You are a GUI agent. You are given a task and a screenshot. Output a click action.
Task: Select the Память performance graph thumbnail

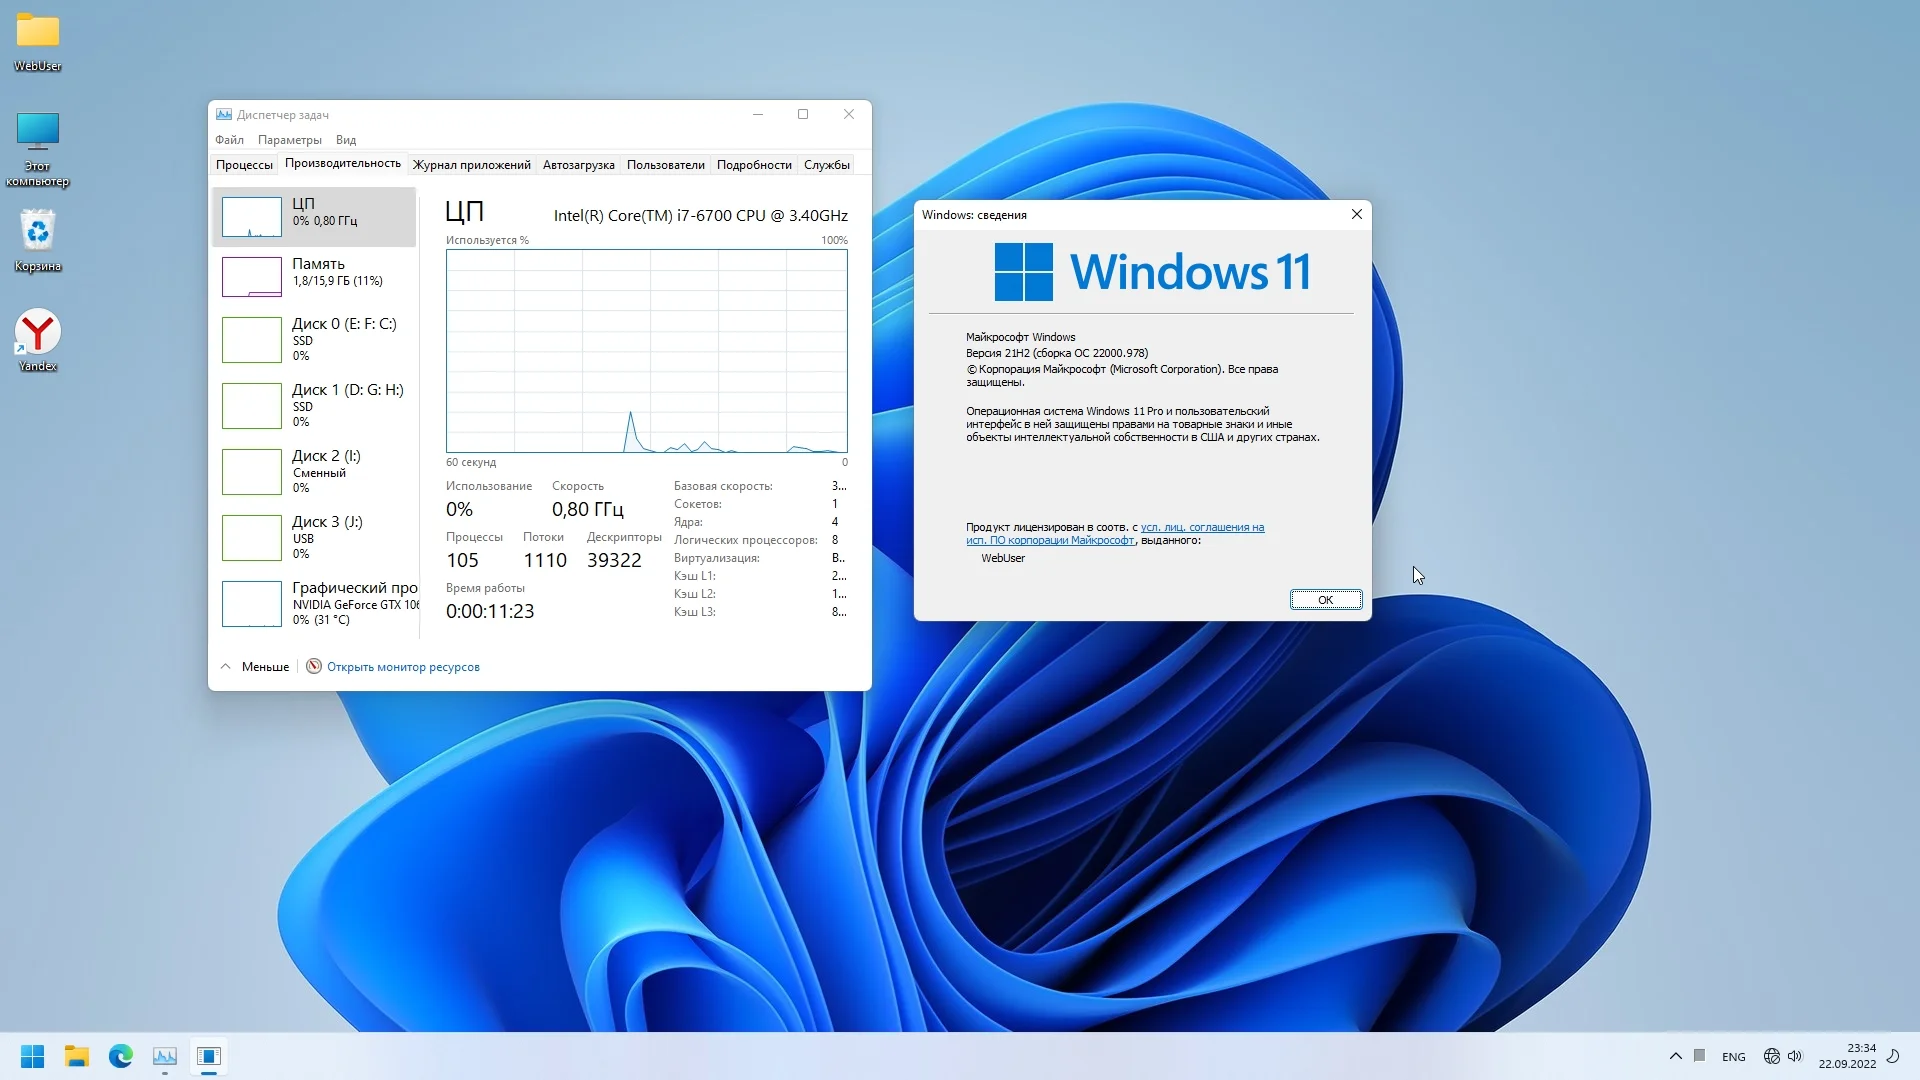[x=252, y=277]
